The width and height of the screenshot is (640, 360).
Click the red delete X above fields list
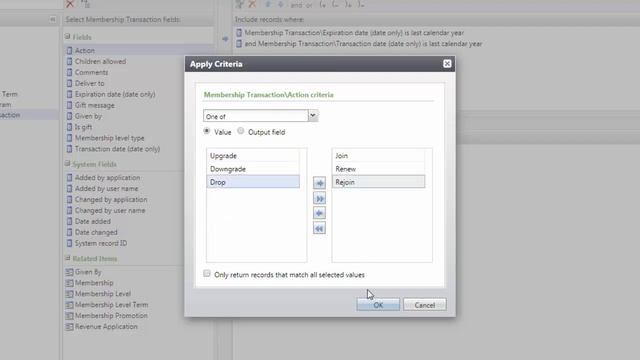click(x=70, y=4)
